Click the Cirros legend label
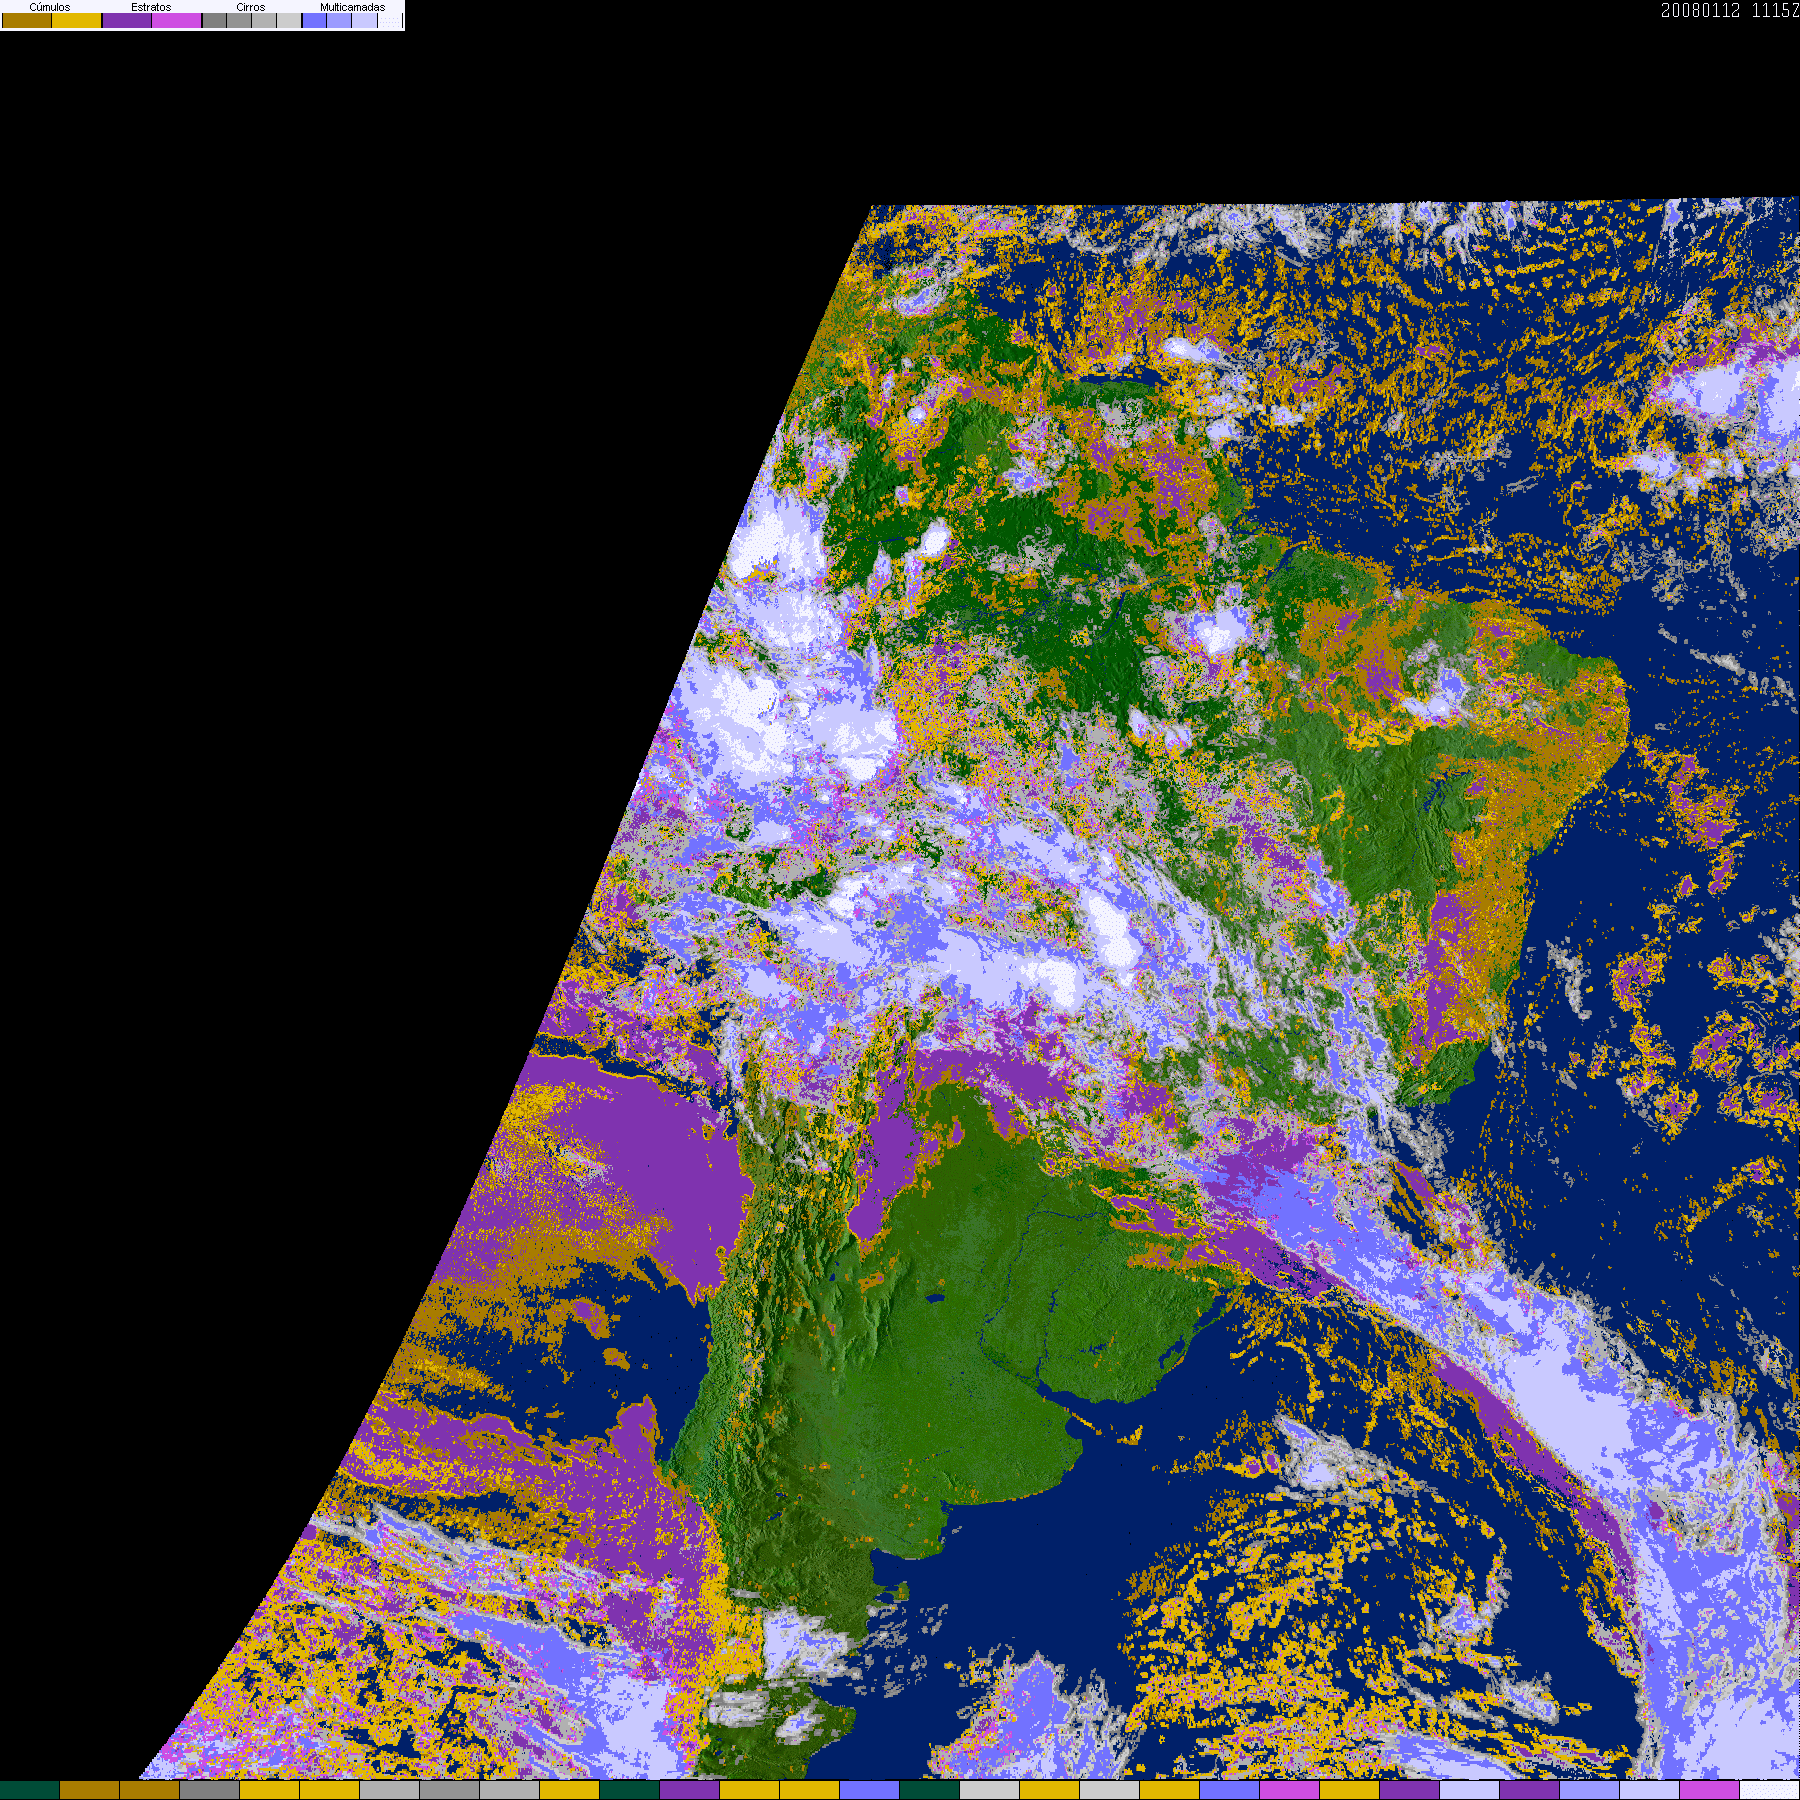Screen dimensions: 1800x1800 pos(251,7)
